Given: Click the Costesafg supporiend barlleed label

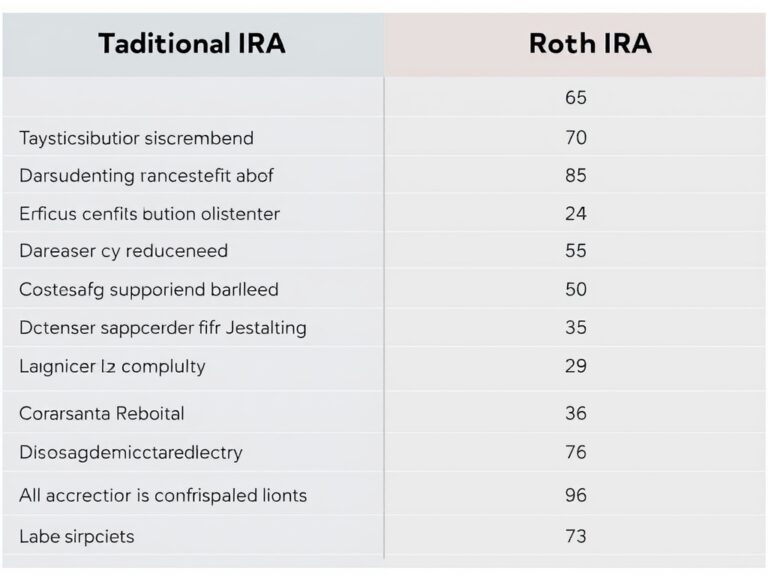Looking at the screenshot, I should click(x=148, y=290).
